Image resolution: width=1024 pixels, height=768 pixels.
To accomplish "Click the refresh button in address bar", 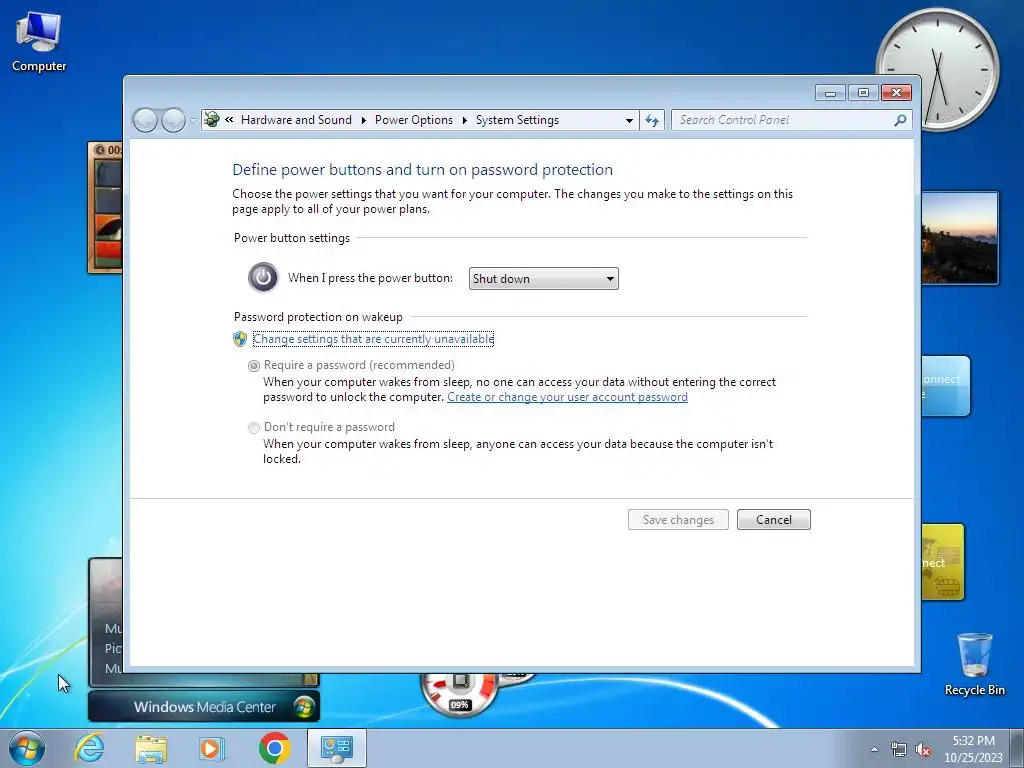I will pyautogui.click(x=652, y=120).
